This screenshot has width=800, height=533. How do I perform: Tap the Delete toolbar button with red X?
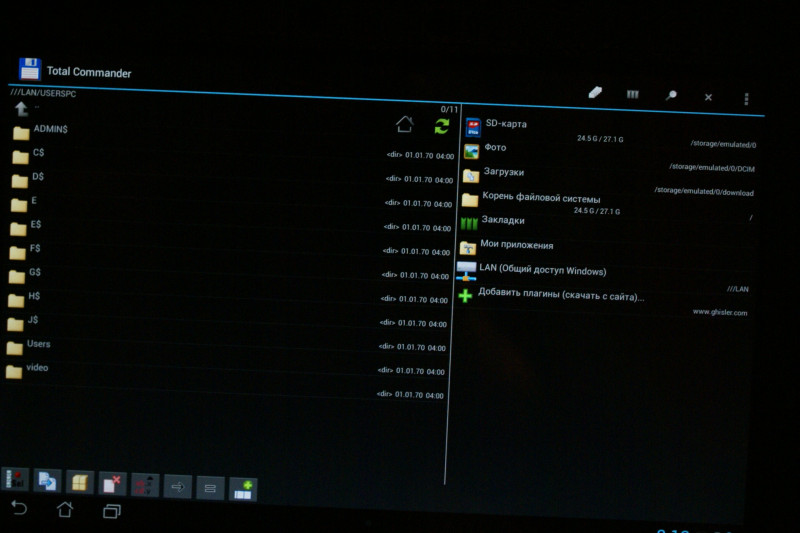112,484
